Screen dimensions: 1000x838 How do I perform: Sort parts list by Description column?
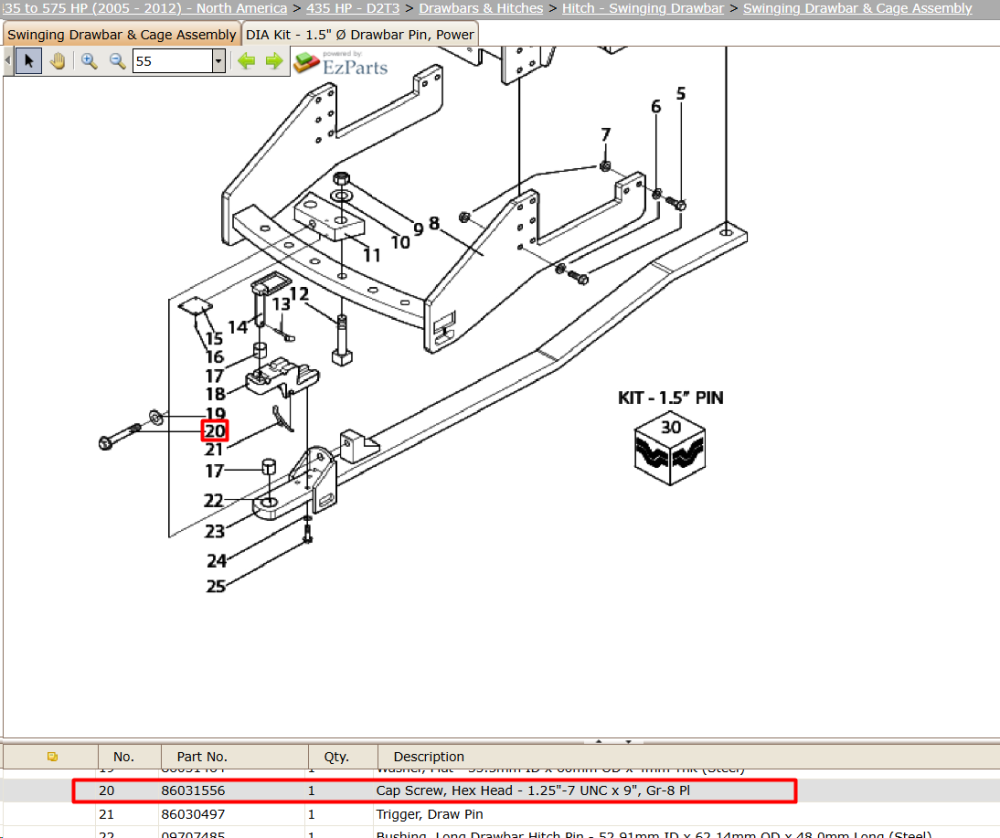[689, 756]
